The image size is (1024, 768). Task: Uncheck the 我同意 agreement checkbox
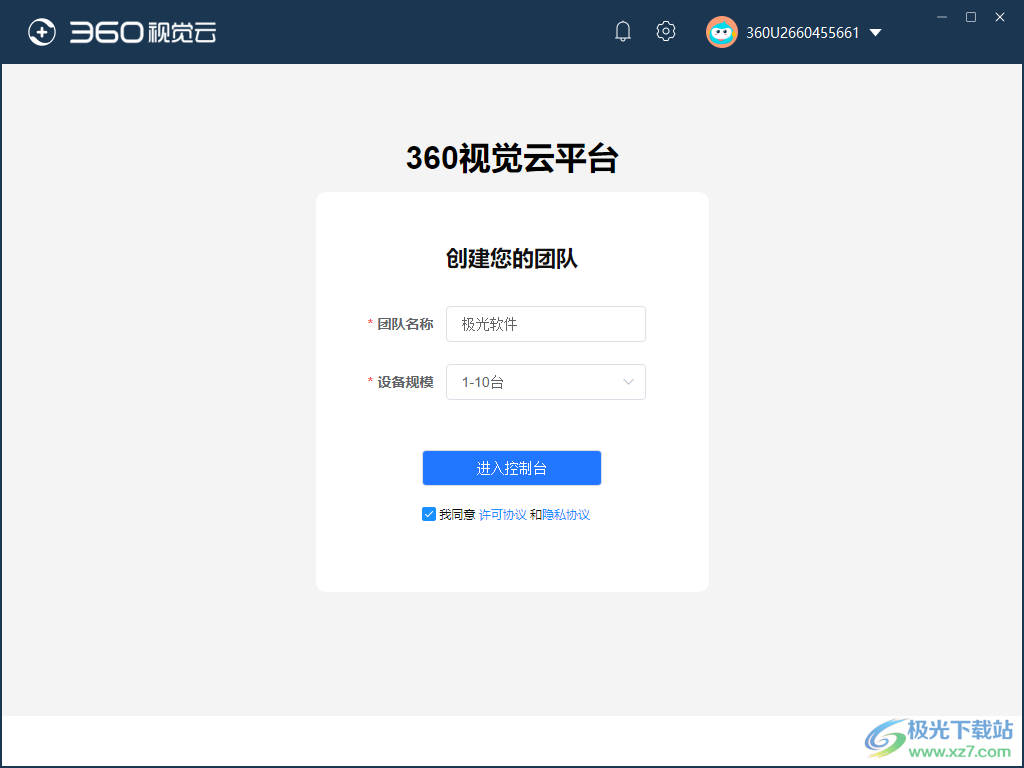[x=428, y=515]
